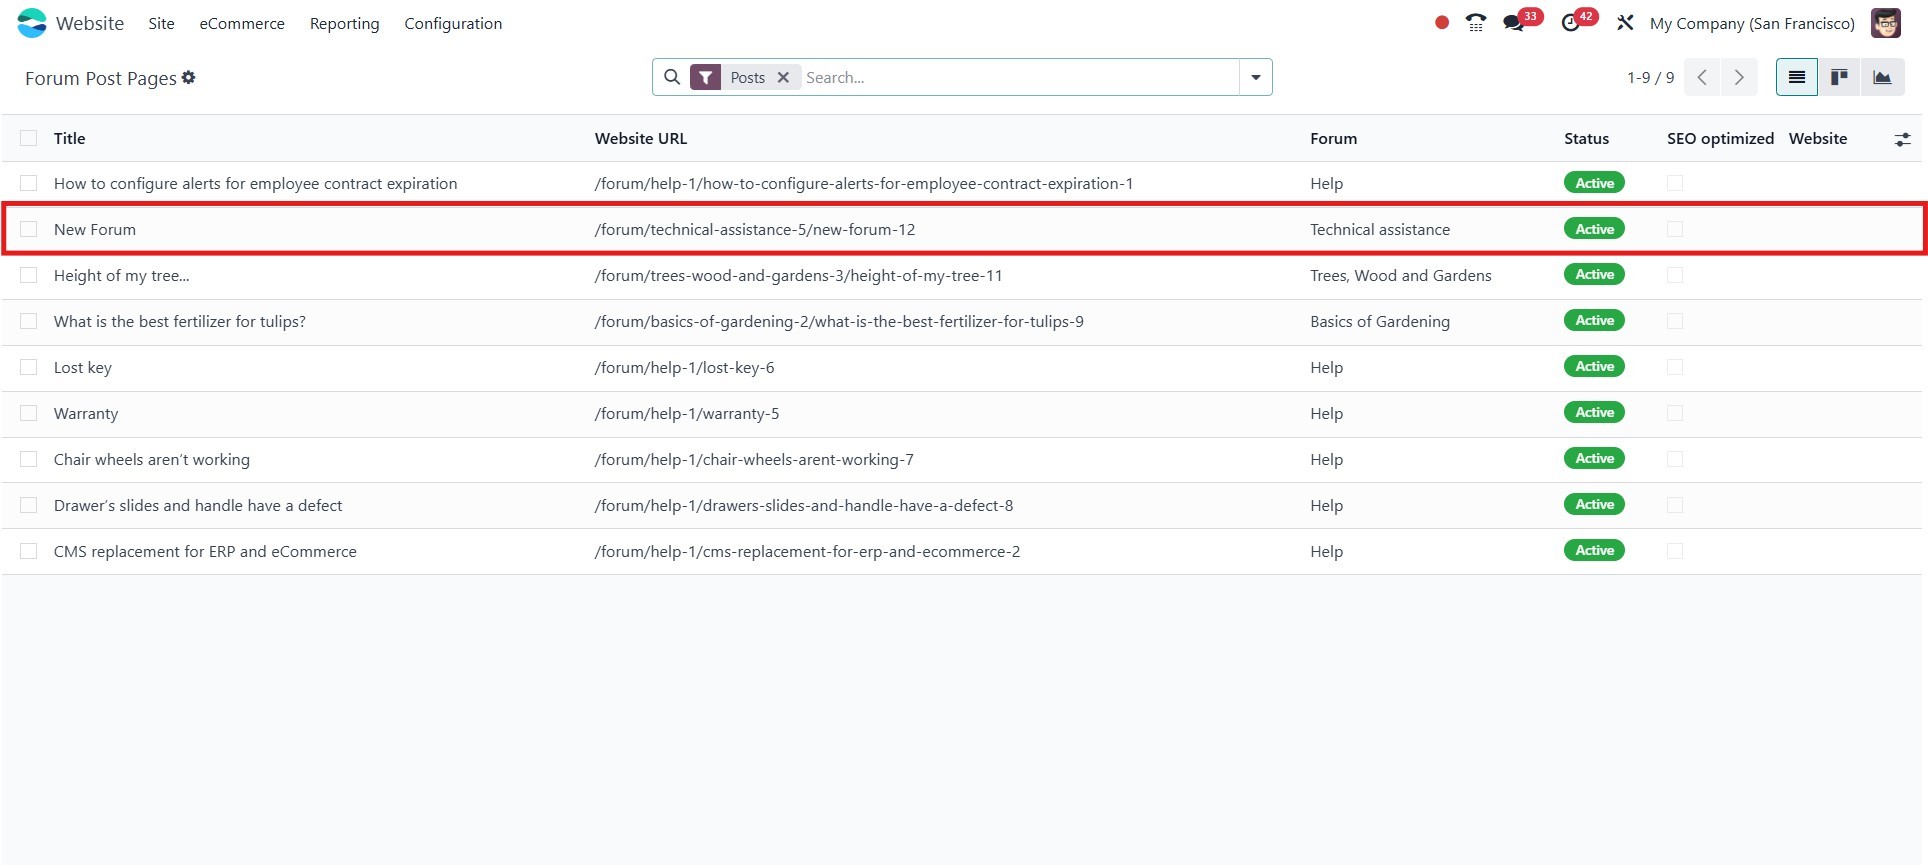Screen dimensions: 1928x865
Task: Remove the Posts filter facet
Action: coord(783,77)
